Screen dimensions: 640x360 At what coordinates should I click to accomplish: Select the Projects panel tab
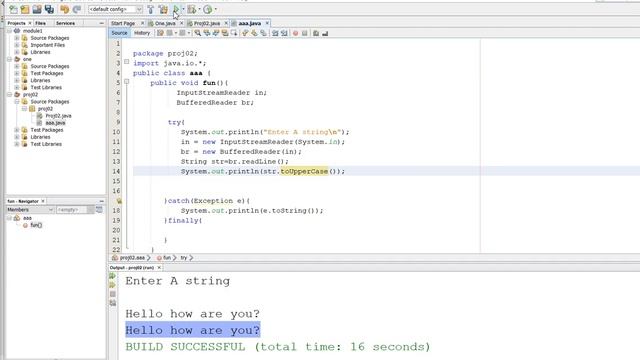pyautogui.click(x=16, y=23)
